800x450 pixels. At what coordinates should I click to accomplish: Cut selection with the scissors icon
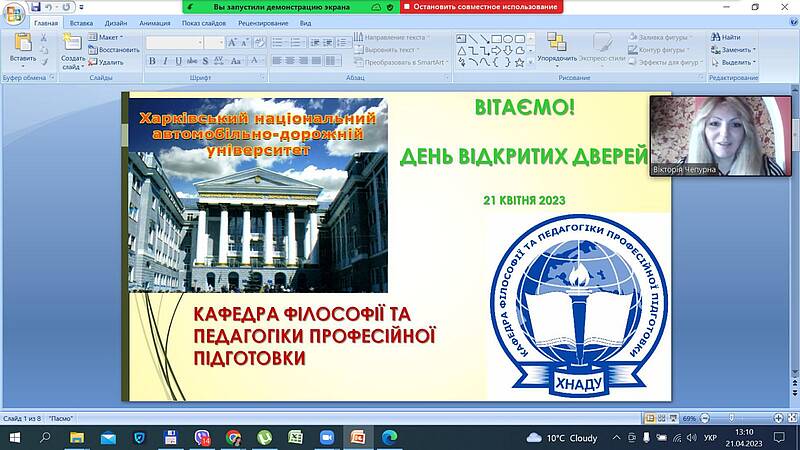(44, 38)
